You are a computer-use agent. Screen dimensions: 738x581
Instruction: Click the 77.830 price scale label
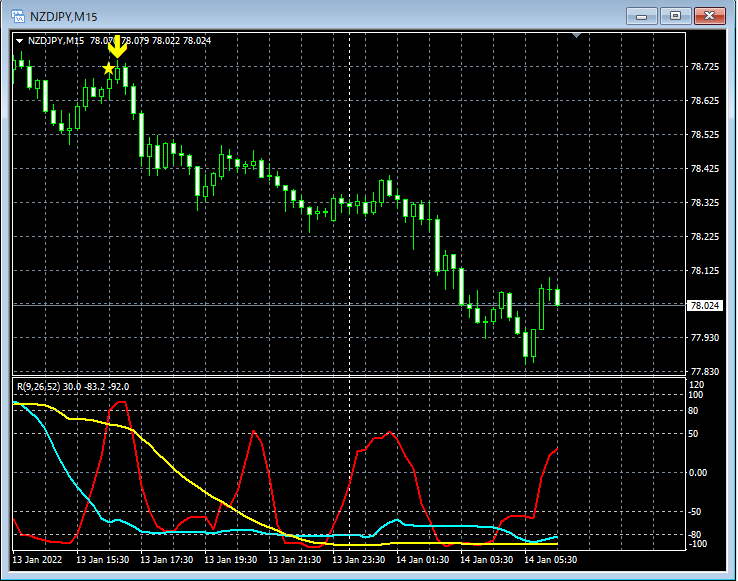pos(705,371)
